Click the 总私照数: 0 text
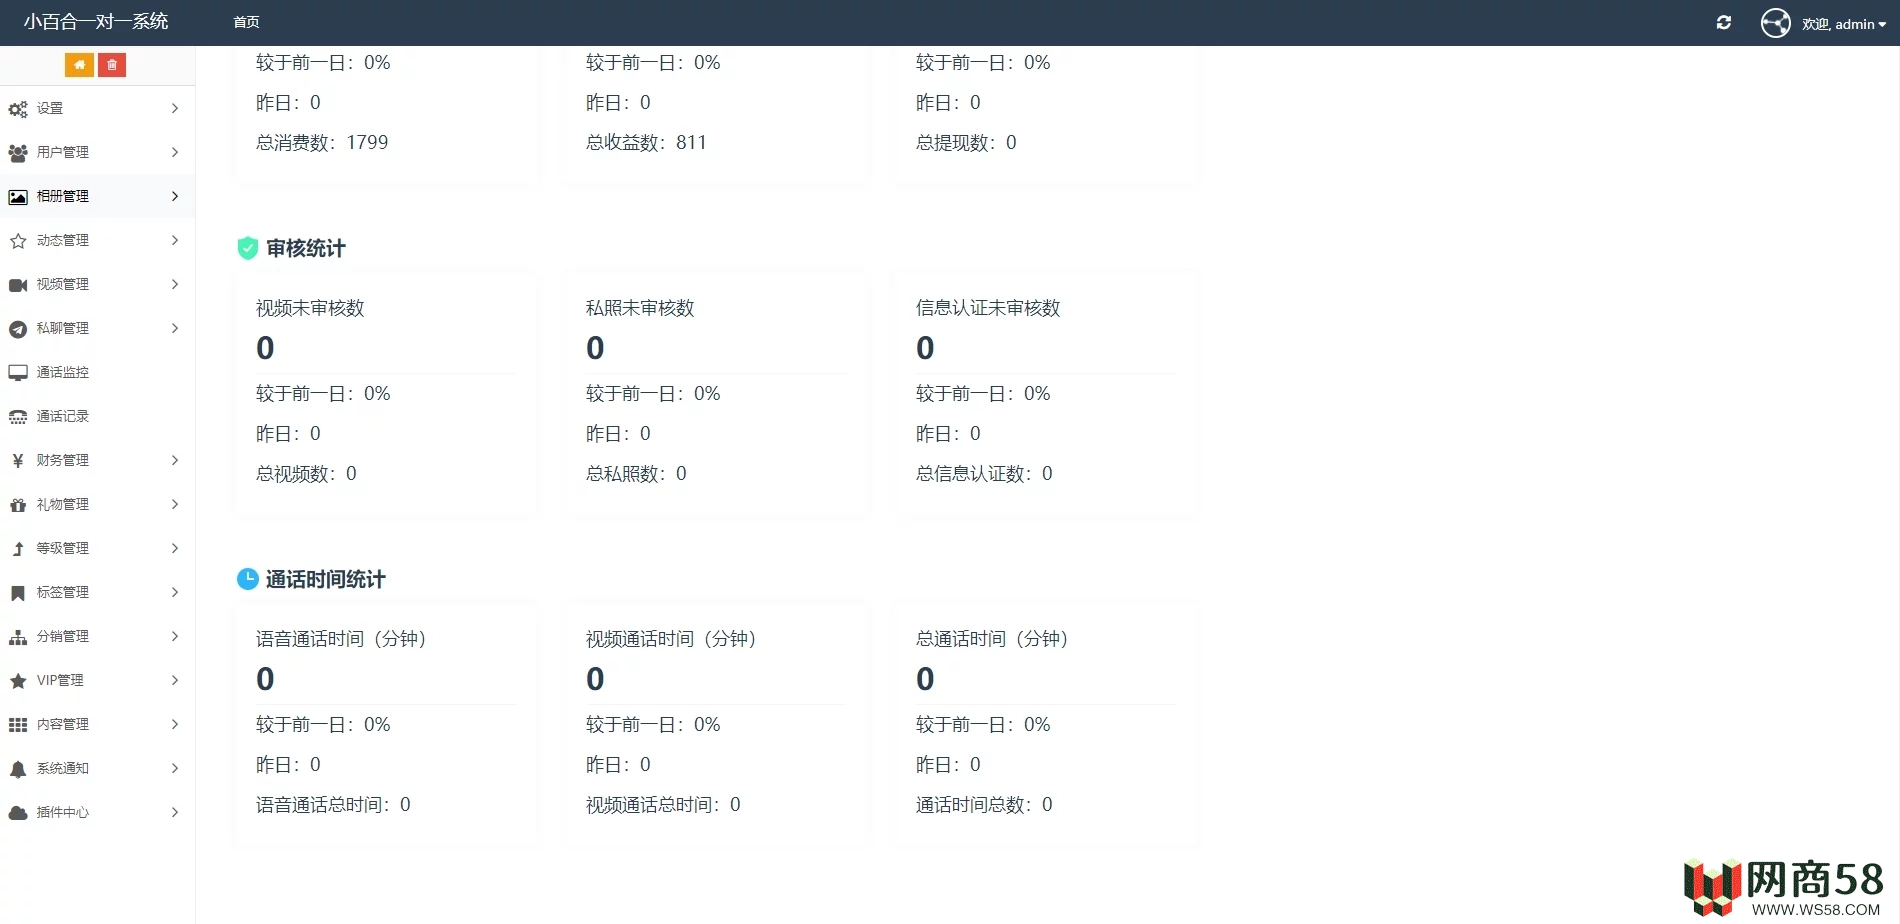This screenshot has width=1900, height=924. pos(636,474)
